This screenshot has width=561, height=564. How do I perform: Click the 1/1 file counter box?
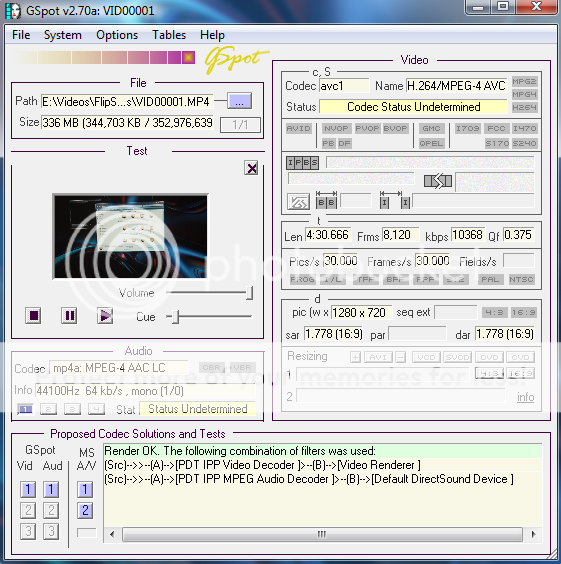(240, 125)
